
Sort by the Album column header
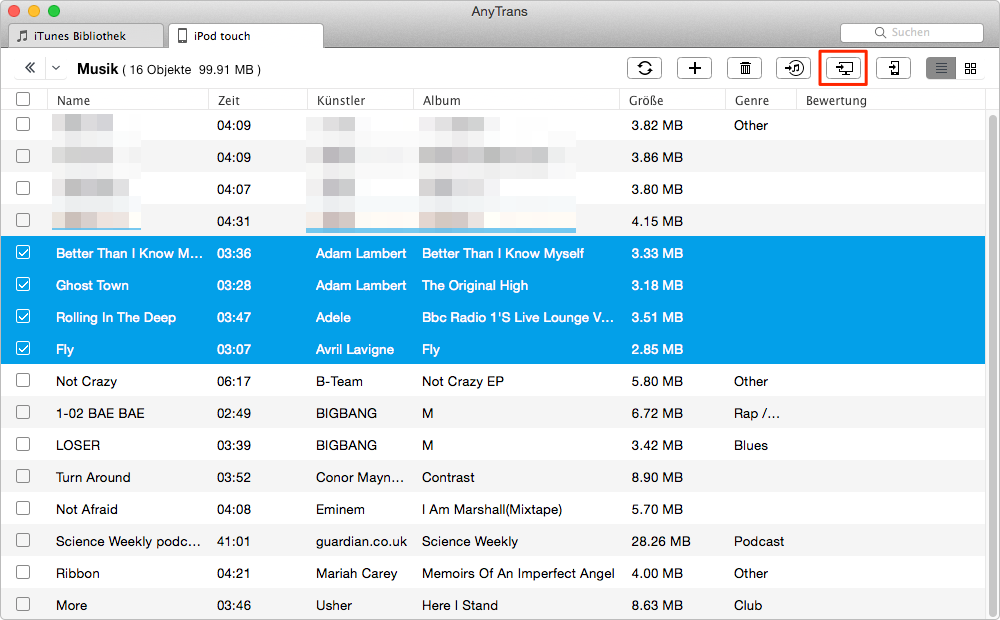[x=517, y=100]
